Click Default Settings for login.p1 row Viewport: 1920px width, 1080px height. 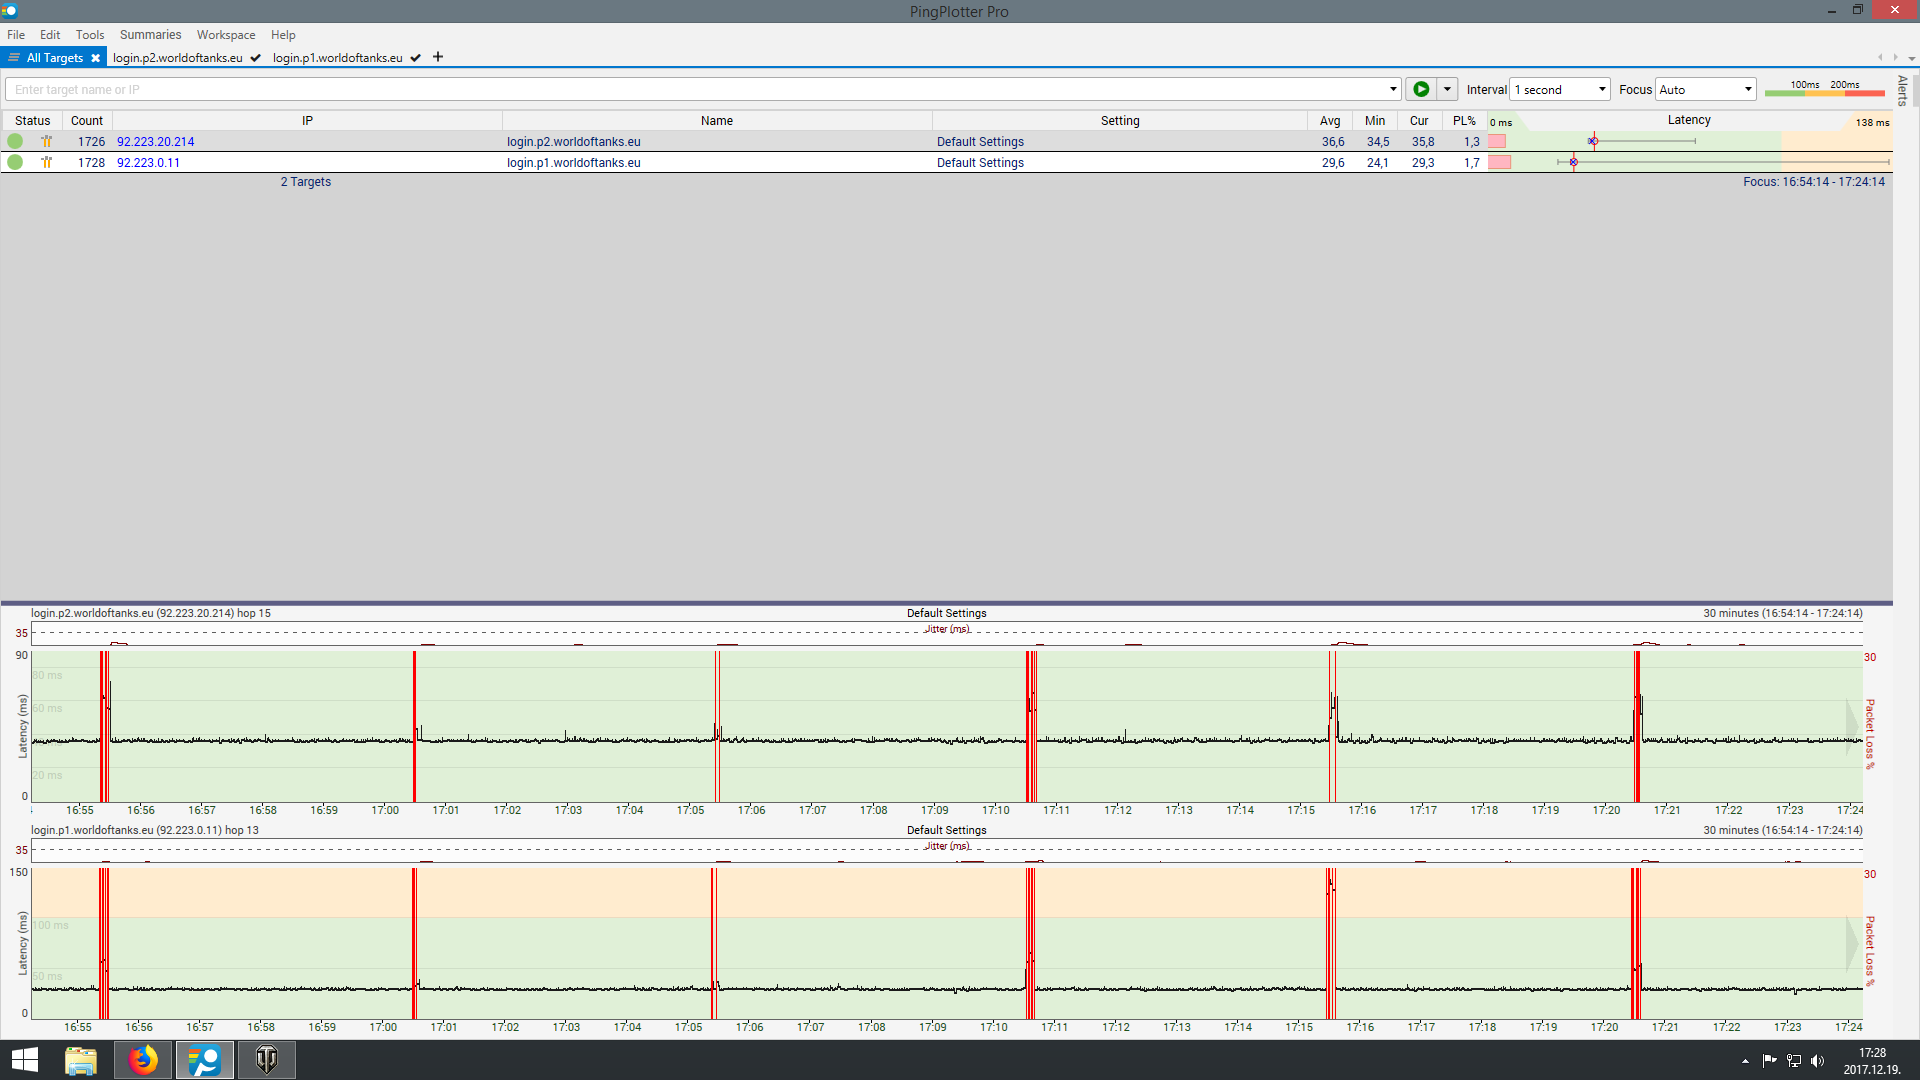(980, 163)
